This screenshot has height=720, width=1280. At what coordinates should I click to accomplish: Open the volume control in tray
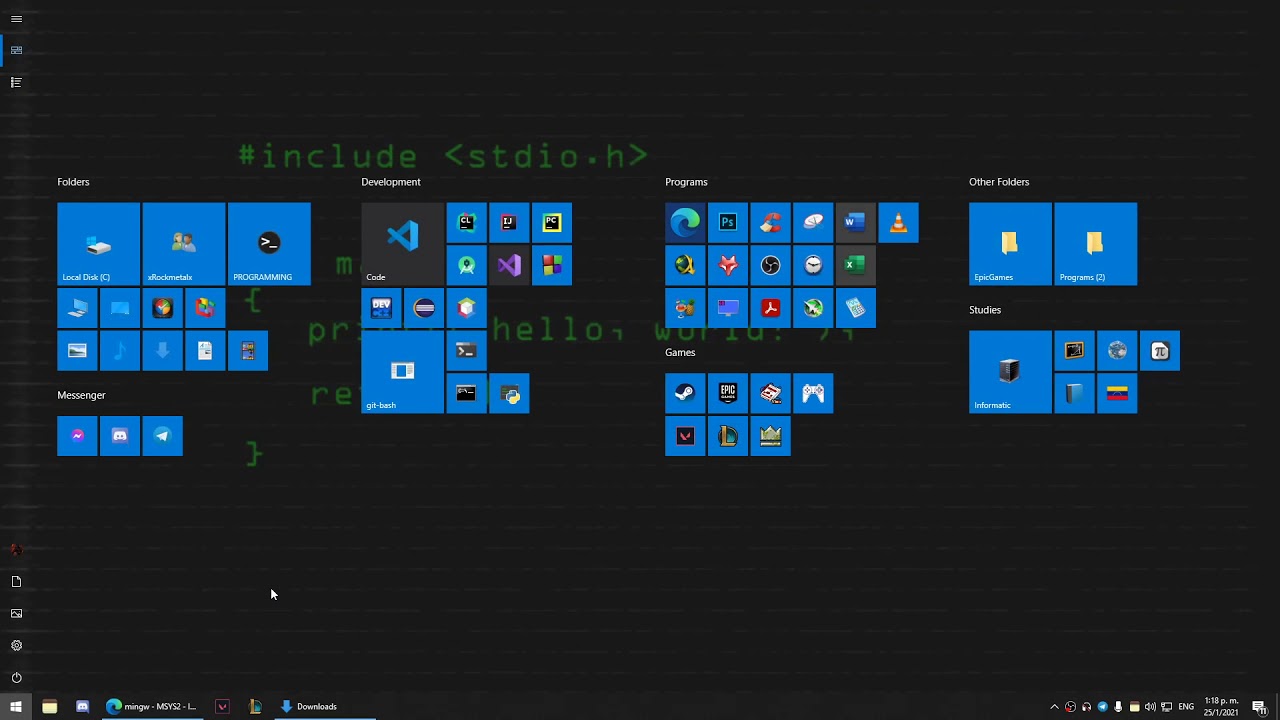point(1150,707)
